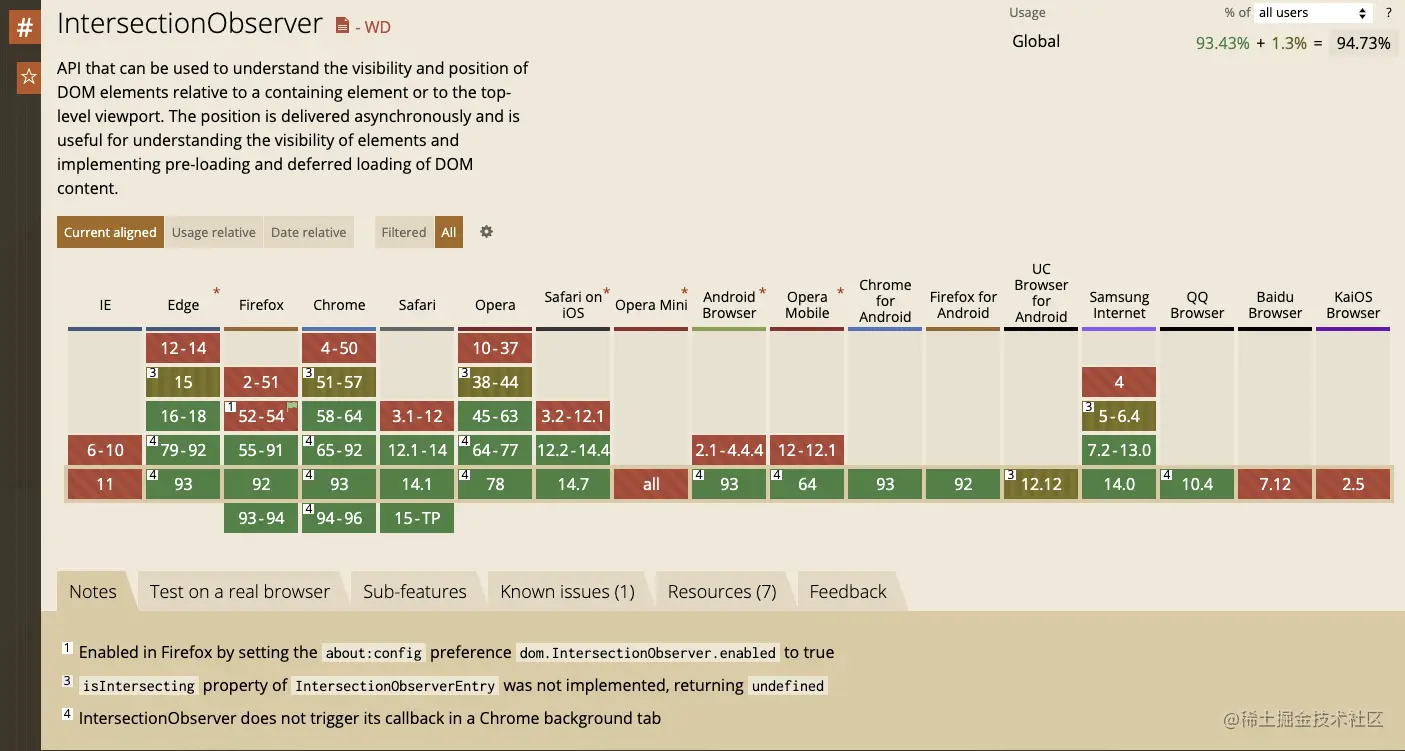
Task: Click UC Browser for Android header
Action: (1041, 293)
